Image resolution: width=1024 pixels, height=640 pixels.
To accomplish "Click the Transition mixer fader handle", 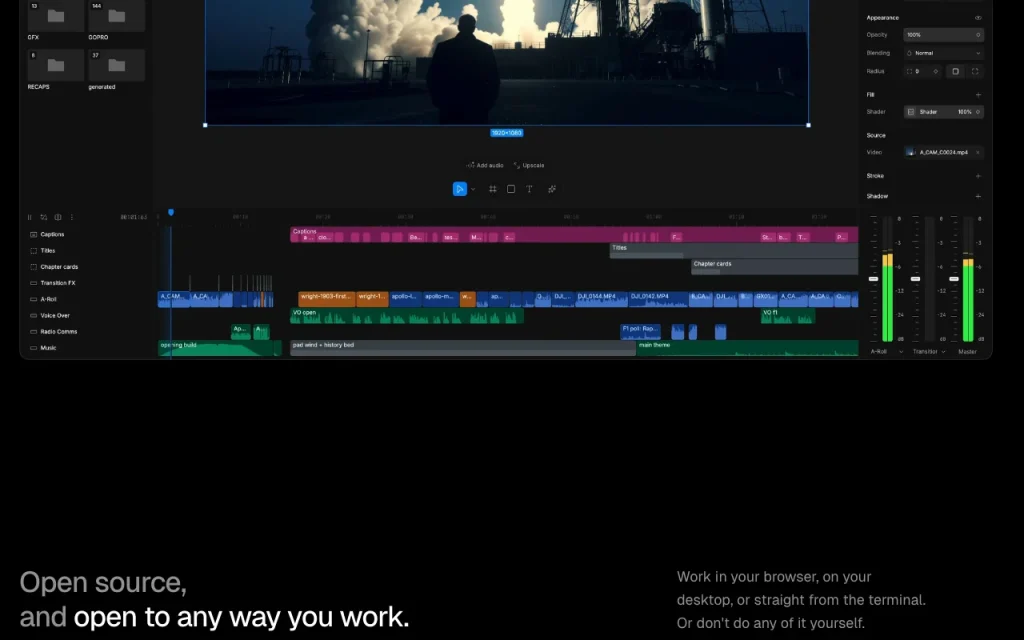I will pyautogui.click(x=916, y=279).
